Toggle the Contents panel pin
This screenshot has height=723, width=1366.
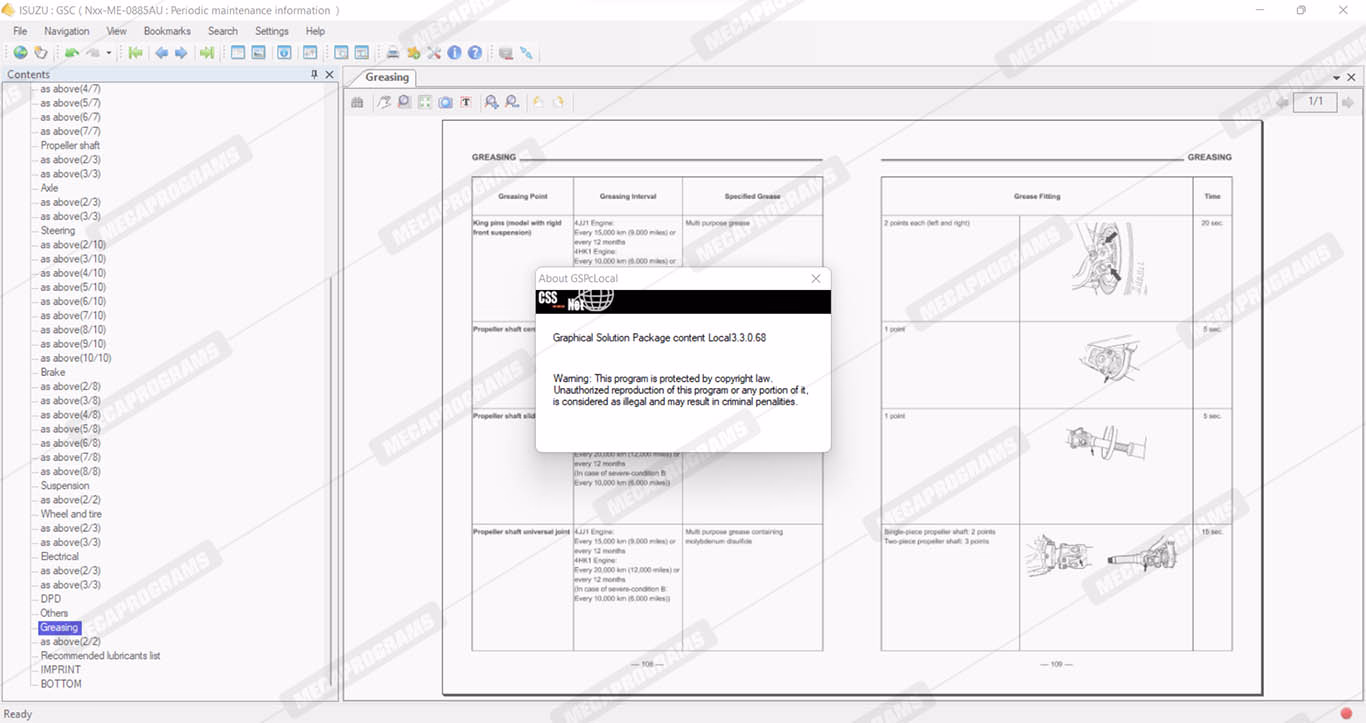[x=314, y=75]
